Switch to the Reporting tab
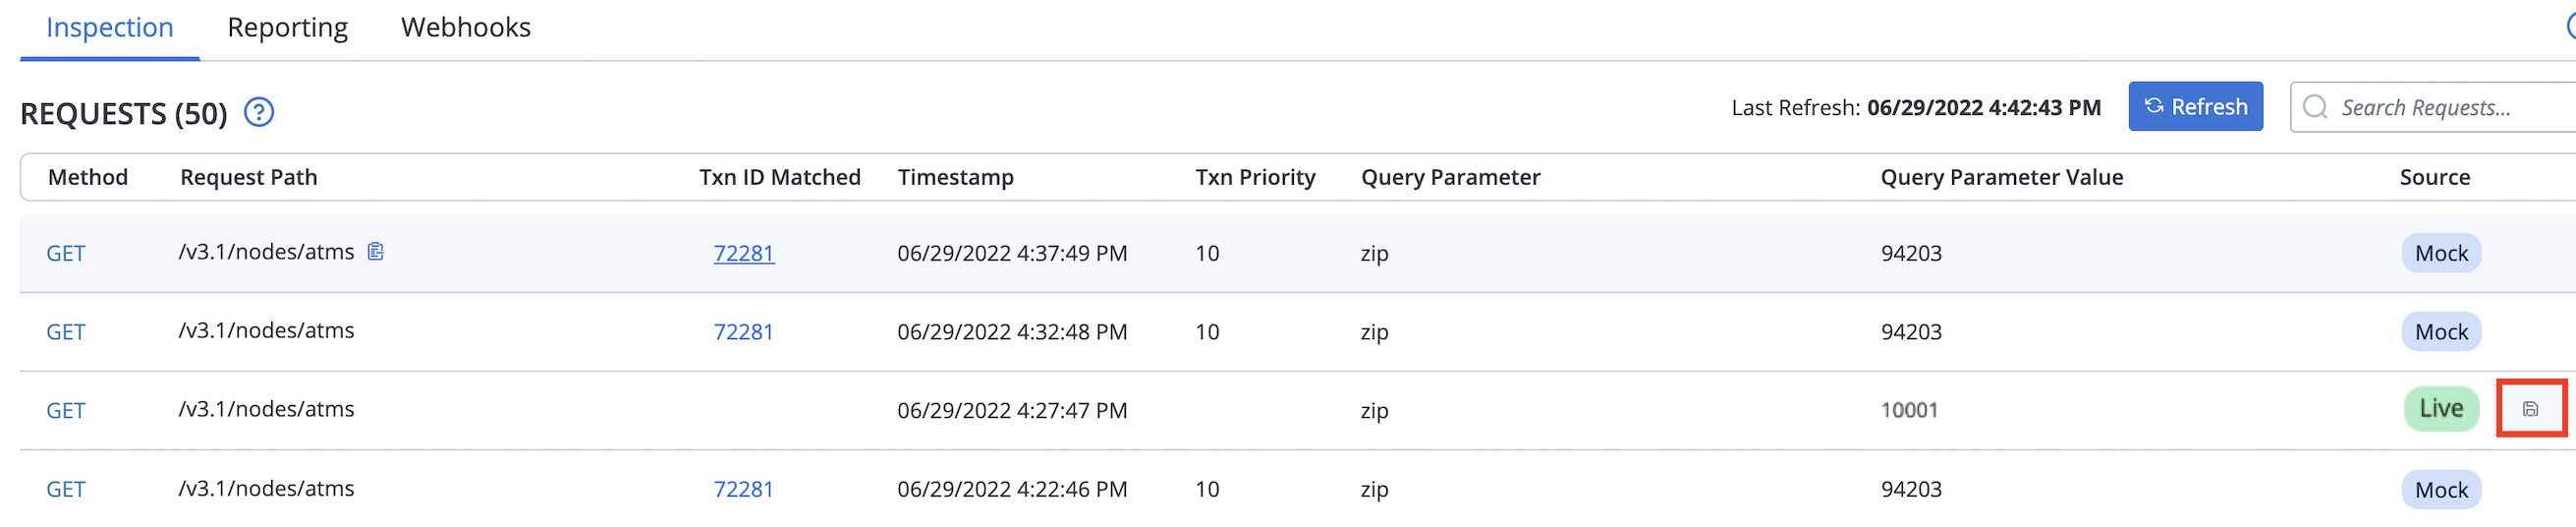The width and height of the screenshot is (2576, 527). tap(288, 27)
